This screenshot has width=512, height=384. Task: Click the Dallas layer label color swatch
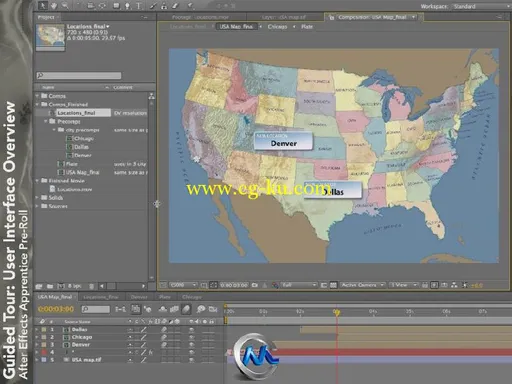[x=44, y=329]
